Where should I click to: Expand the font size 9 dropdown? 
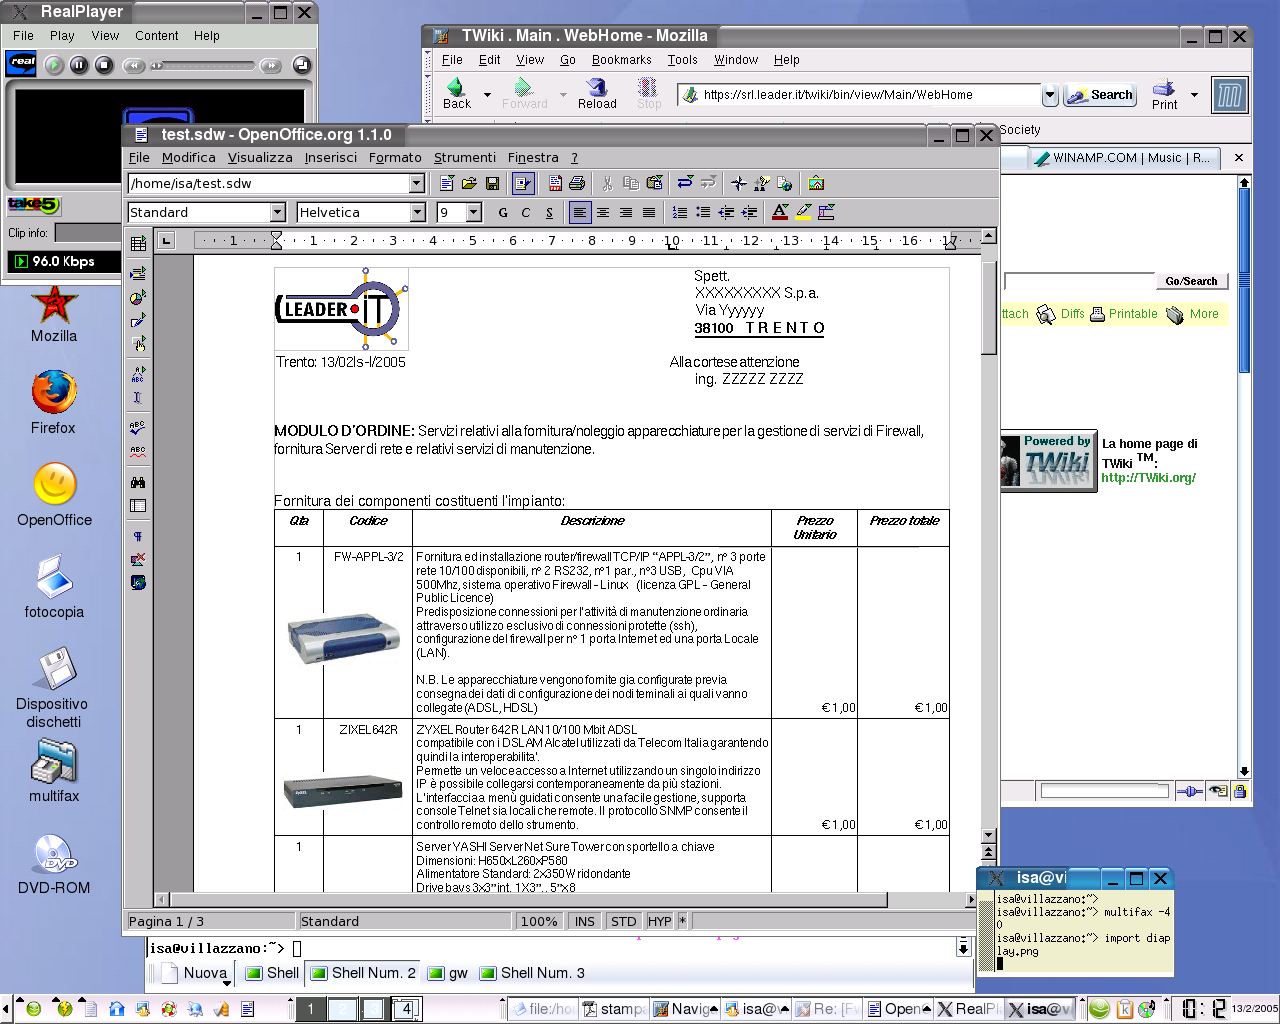click(x=474, y=212)
